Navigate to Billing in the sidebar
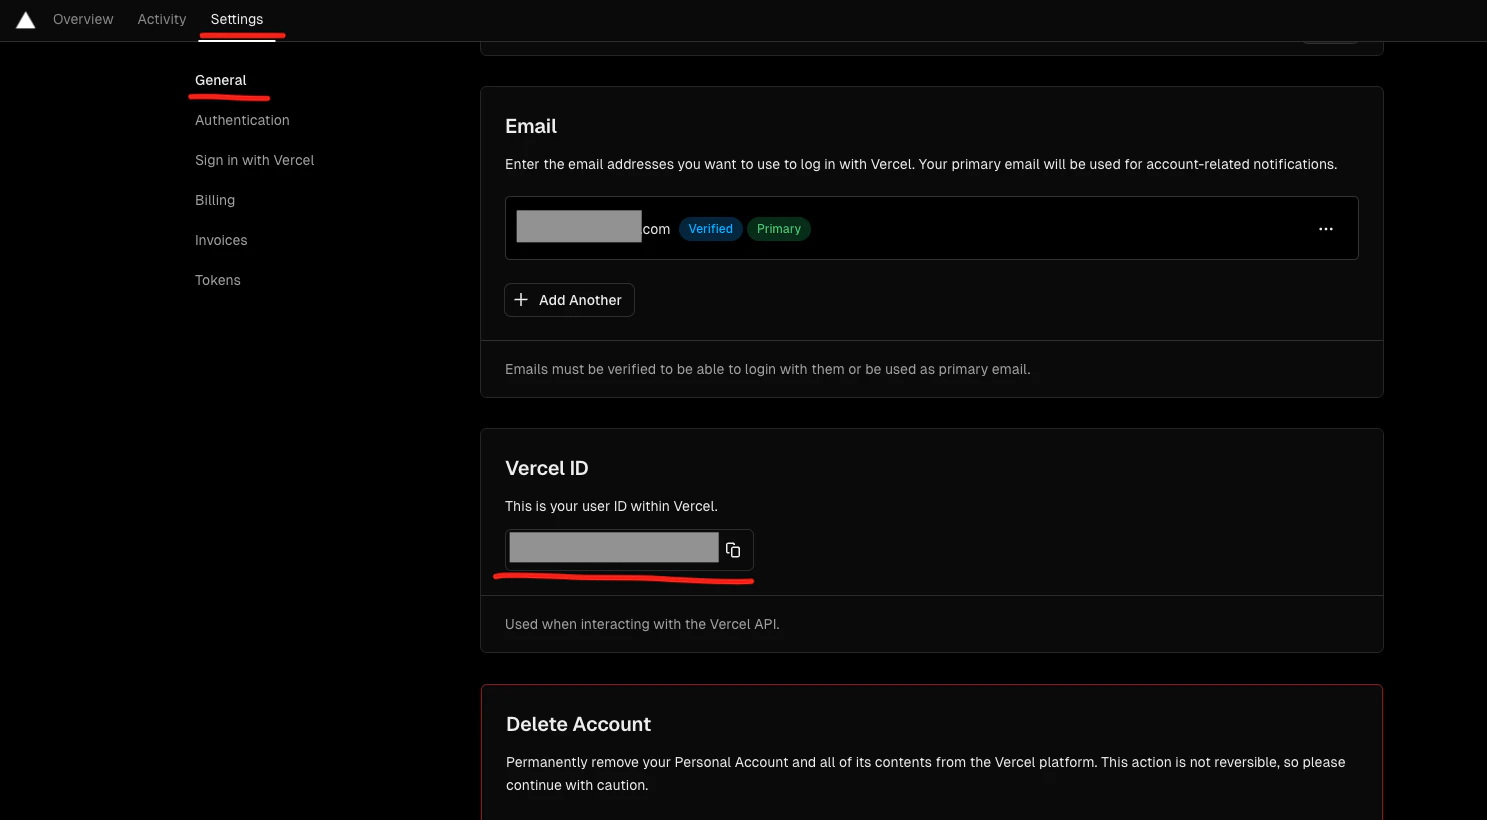1487x820 pixels. 215,200
